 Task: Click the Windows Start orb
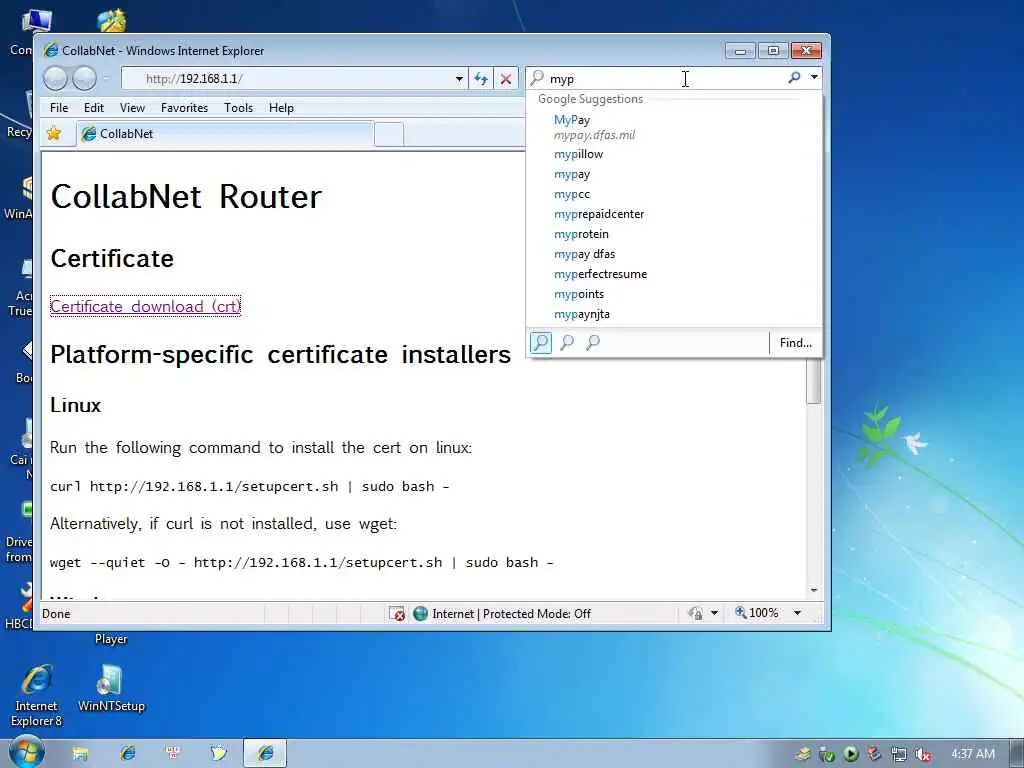tap(26, 752)
